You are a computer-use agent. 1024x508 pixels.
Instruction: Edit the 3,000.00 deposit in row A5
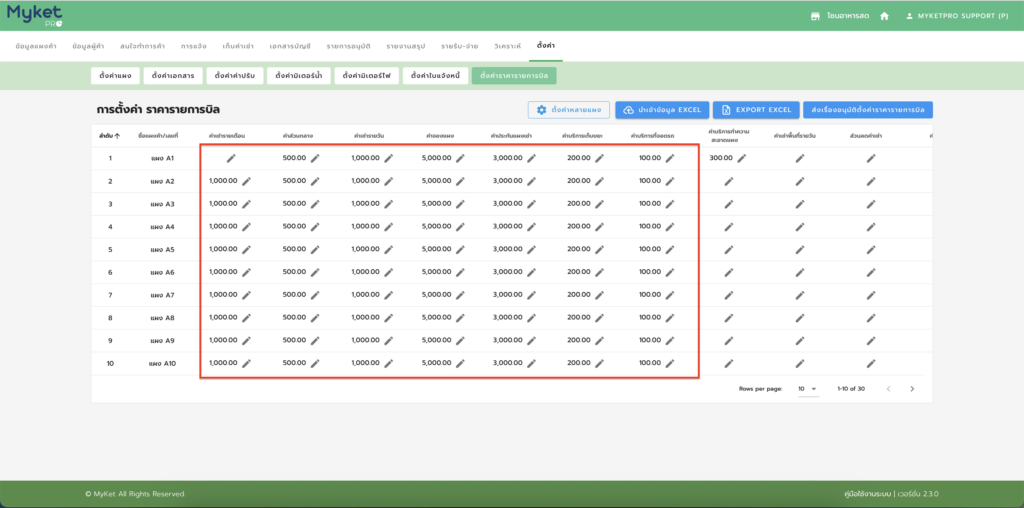click(532, 249)
